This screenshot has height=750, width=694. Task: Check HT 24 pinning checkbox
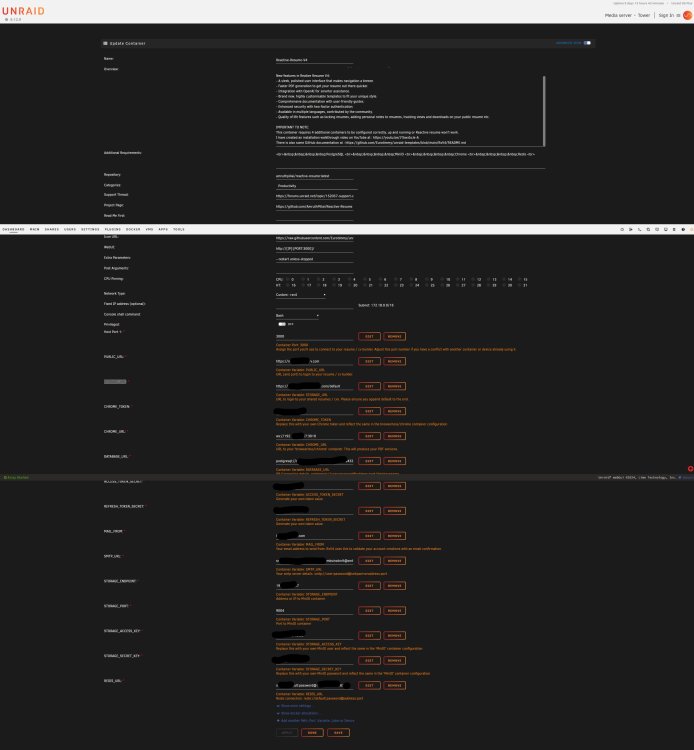(411, 285)
